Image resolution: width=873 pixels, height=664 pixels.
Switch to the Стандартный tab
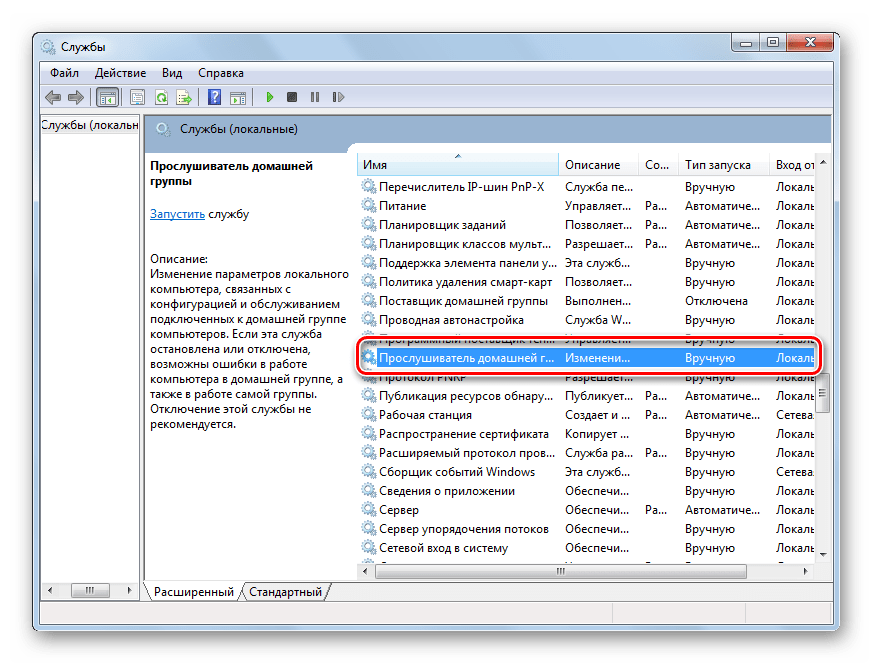(x=286, y=592)
